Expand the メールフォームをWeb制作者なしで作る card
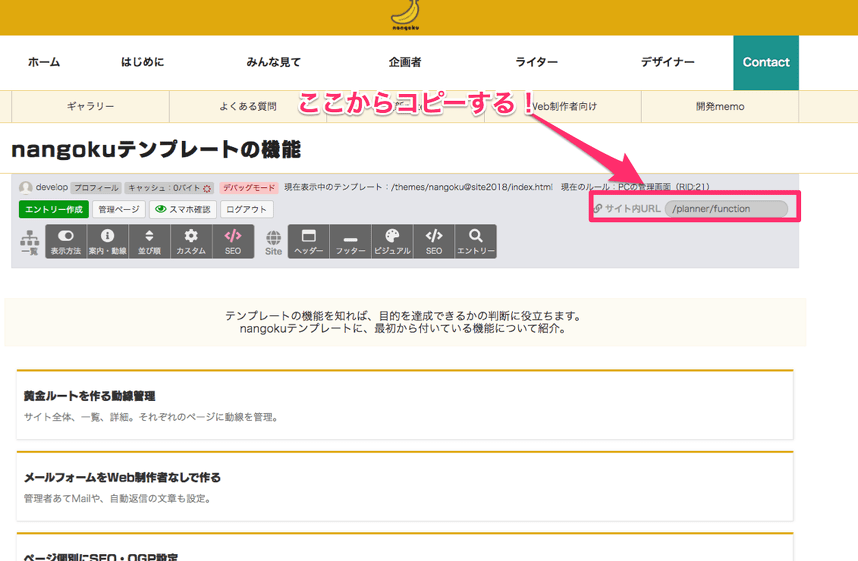 coord(404,486)
